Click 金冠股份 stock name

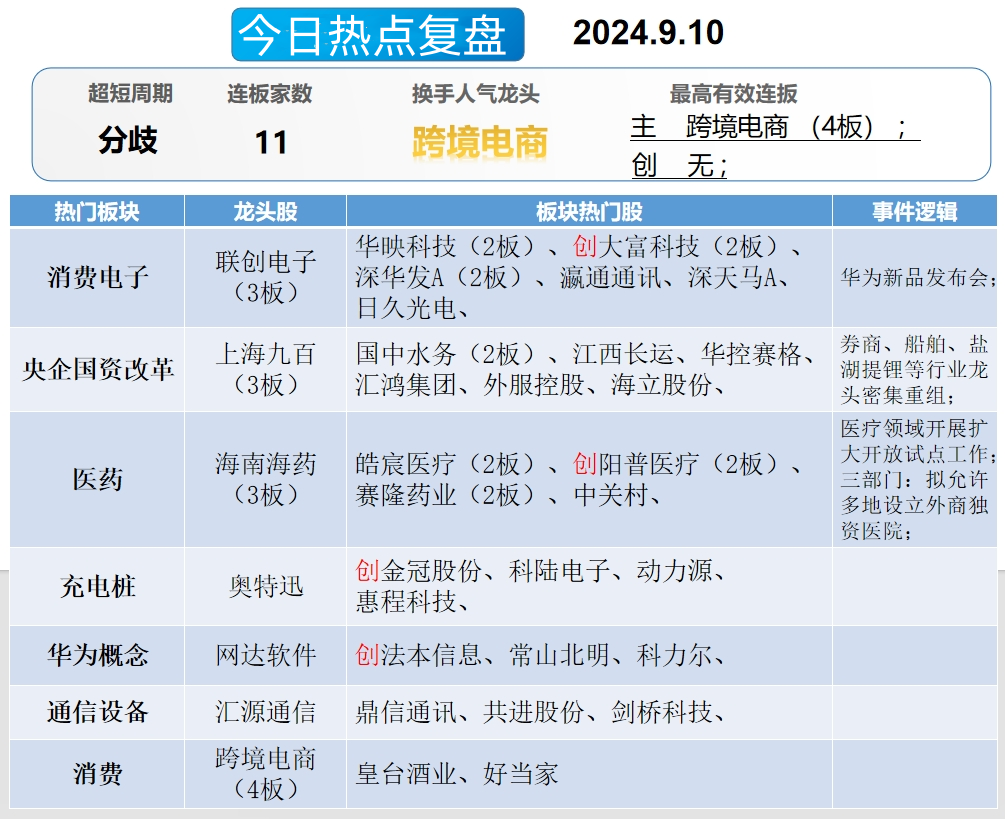tap(431, 571)
